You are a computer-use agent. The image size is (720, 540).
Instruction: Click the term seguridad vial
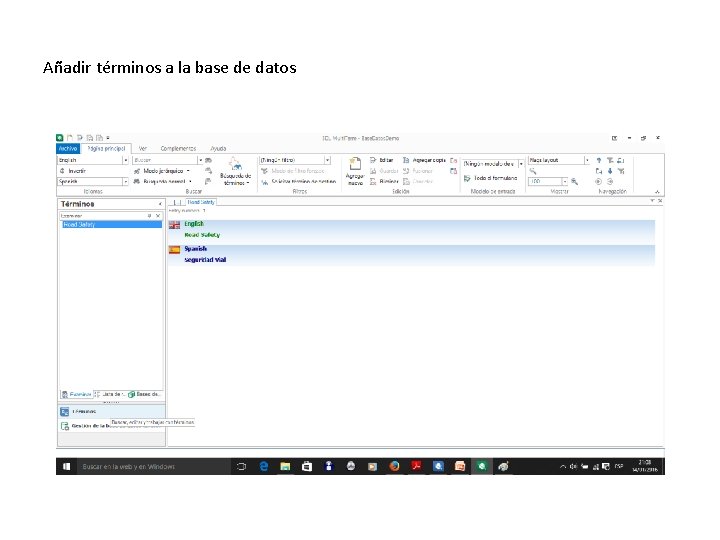[205, 259]
